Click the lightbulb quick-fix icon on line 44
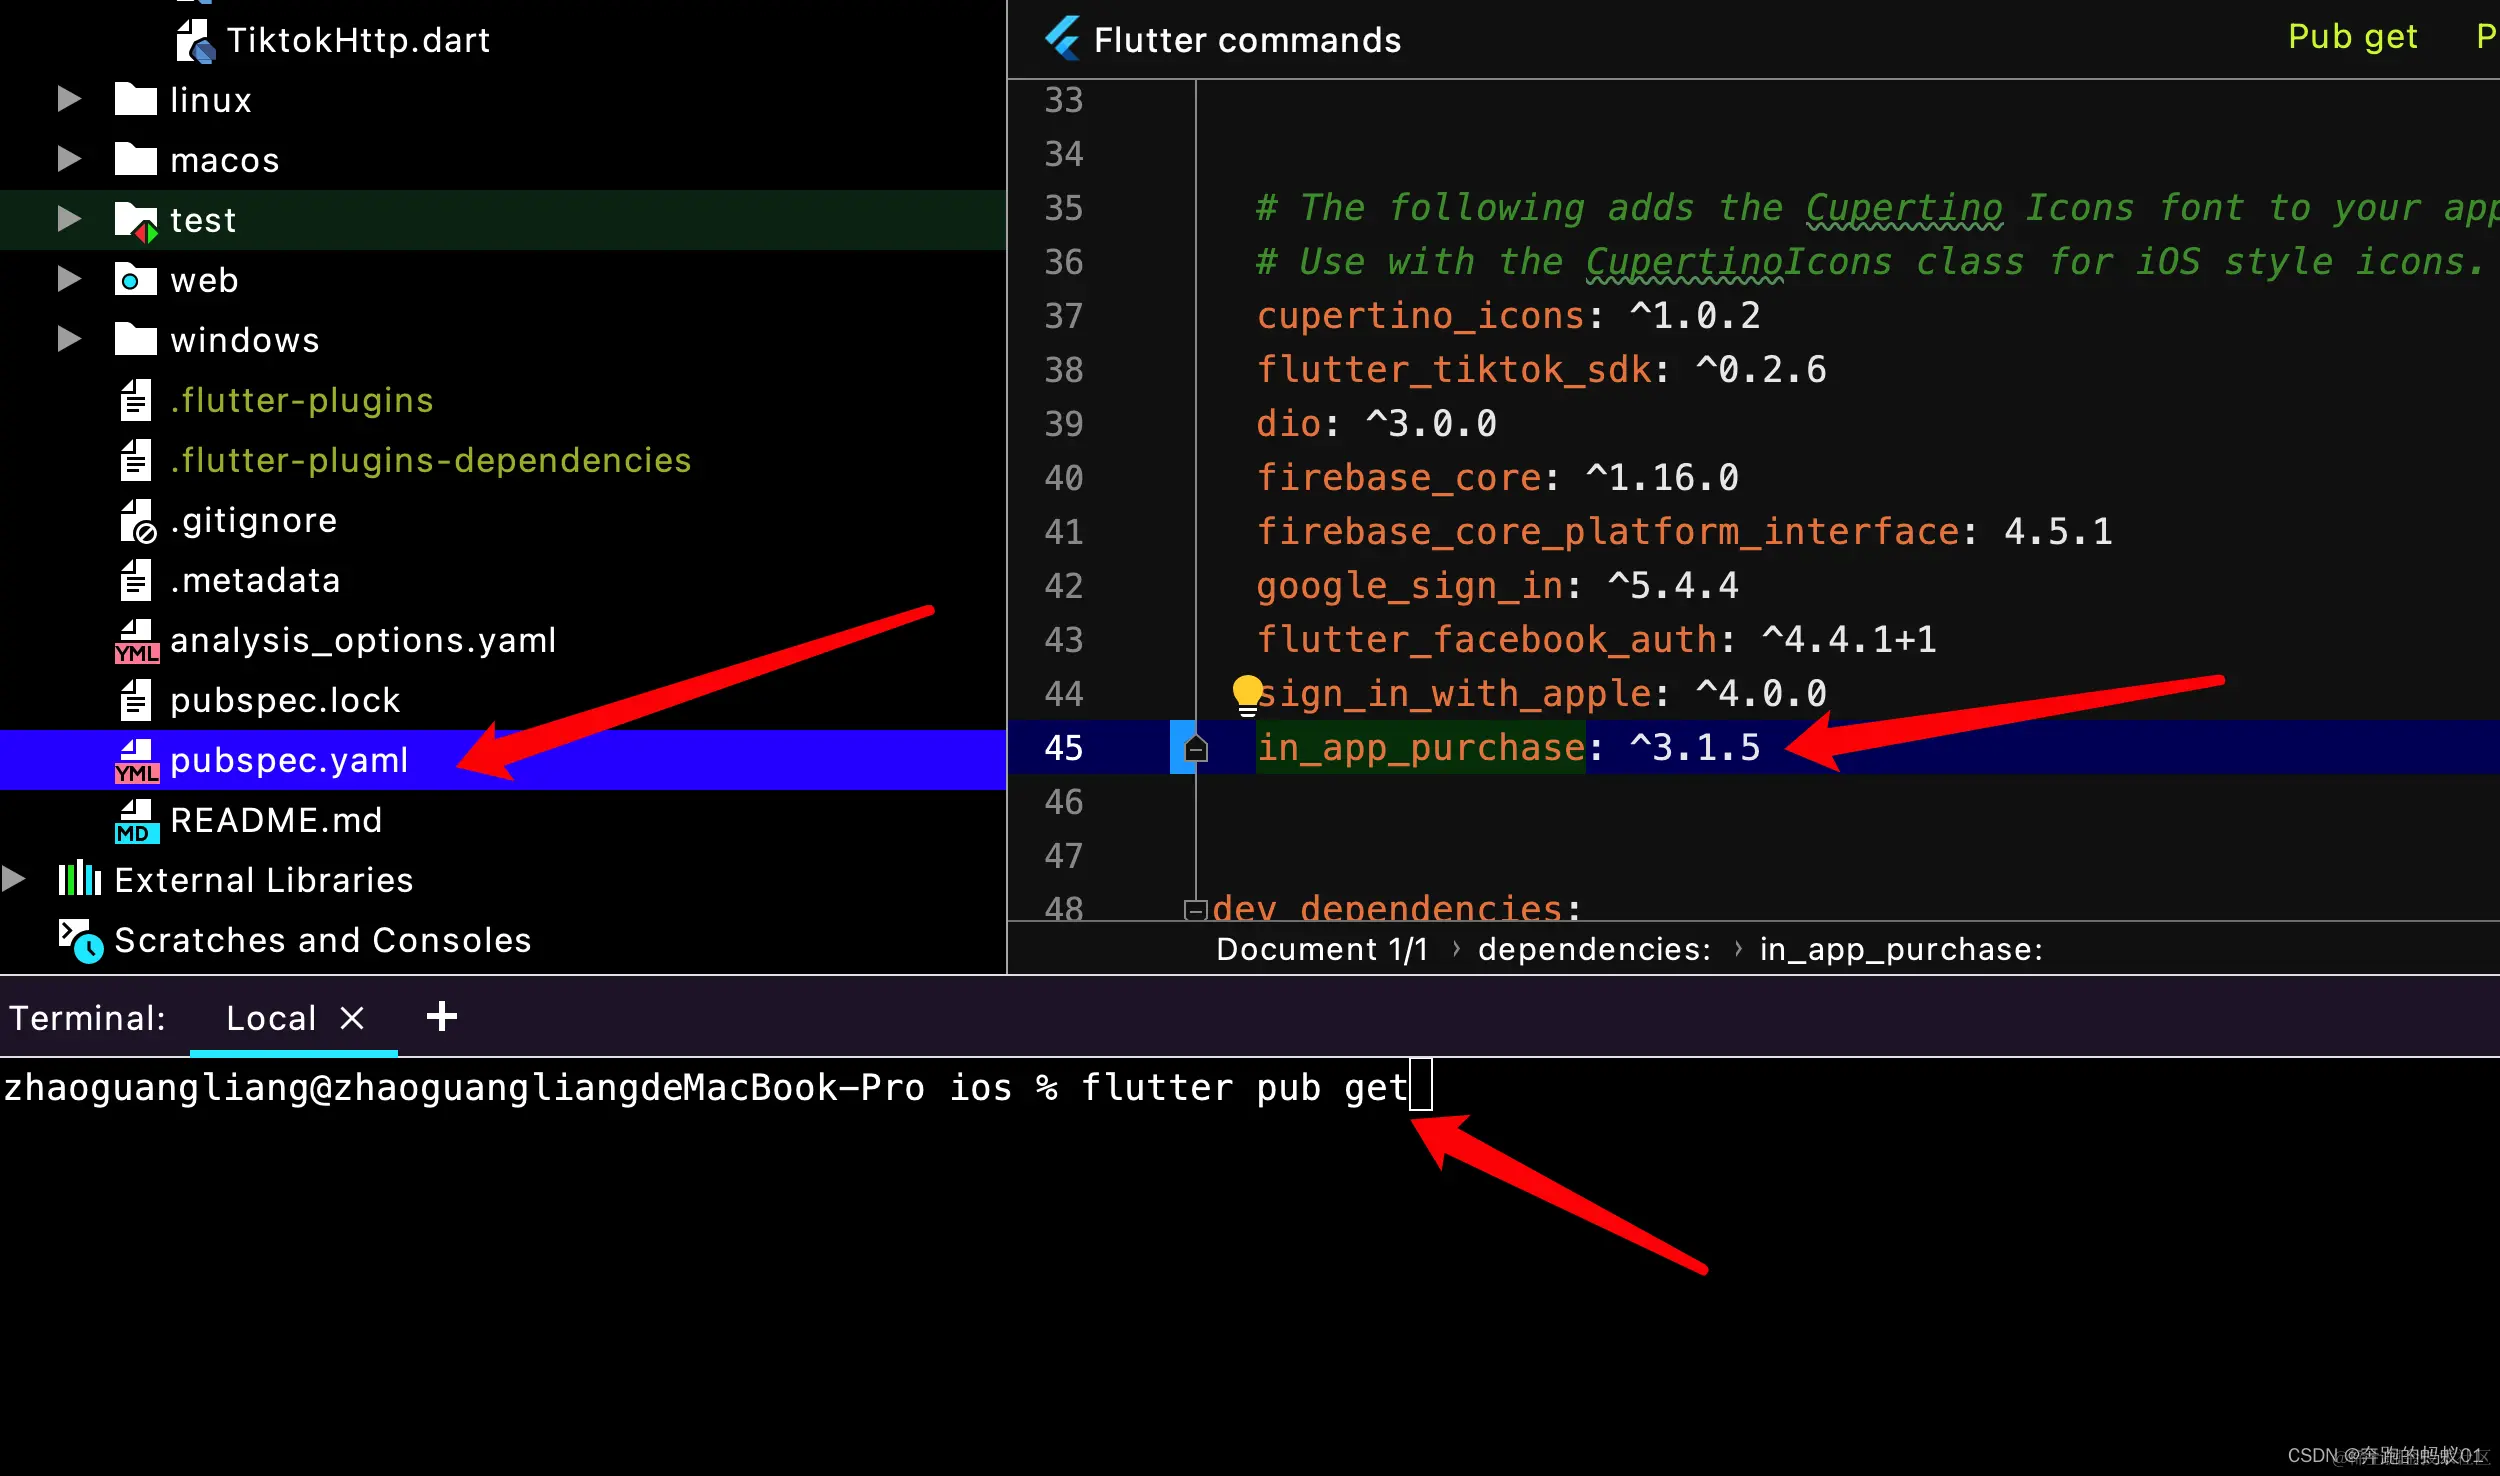This screenshot has height=1476, width=2500. point(1247,694)
